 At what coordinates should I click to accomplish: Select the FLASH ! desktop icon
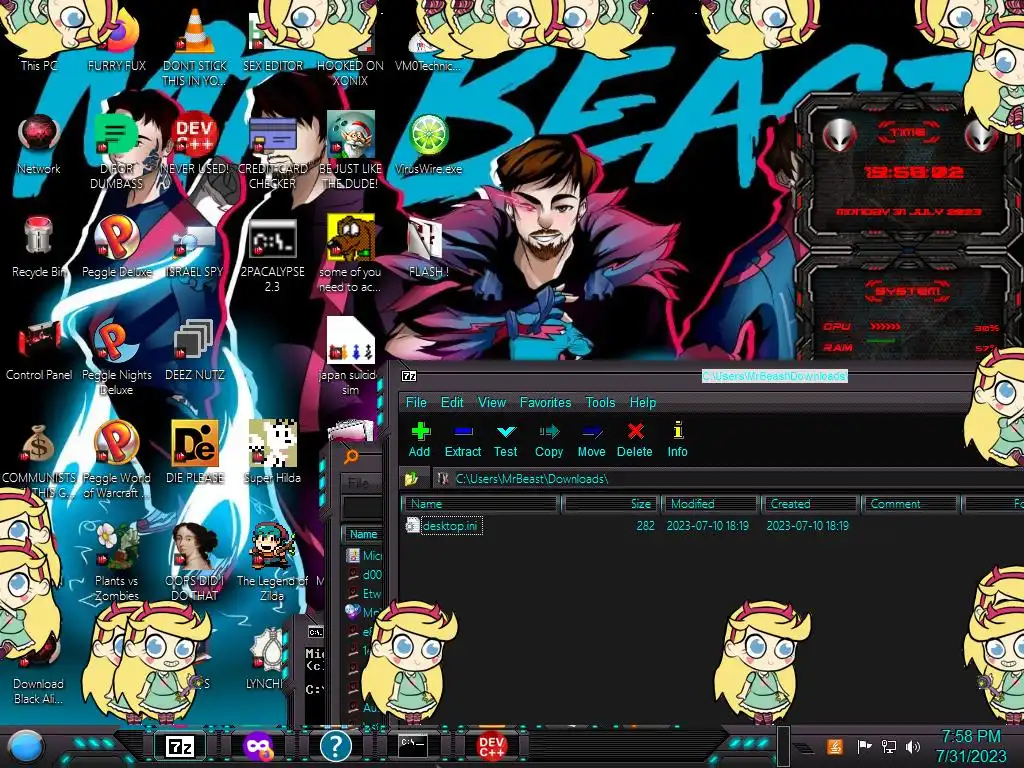[428, 247]
